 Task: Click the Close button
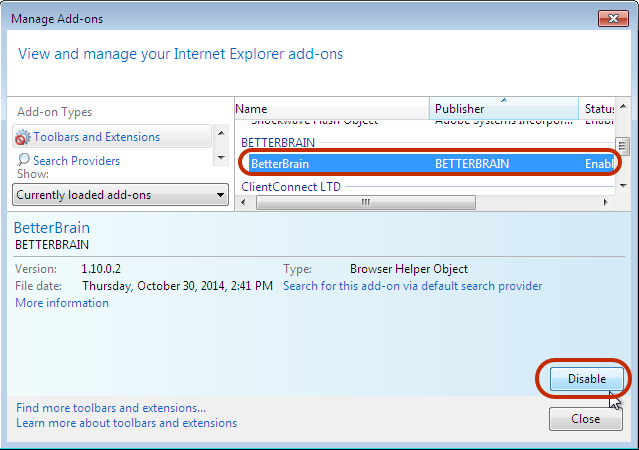tap(586, 419)
